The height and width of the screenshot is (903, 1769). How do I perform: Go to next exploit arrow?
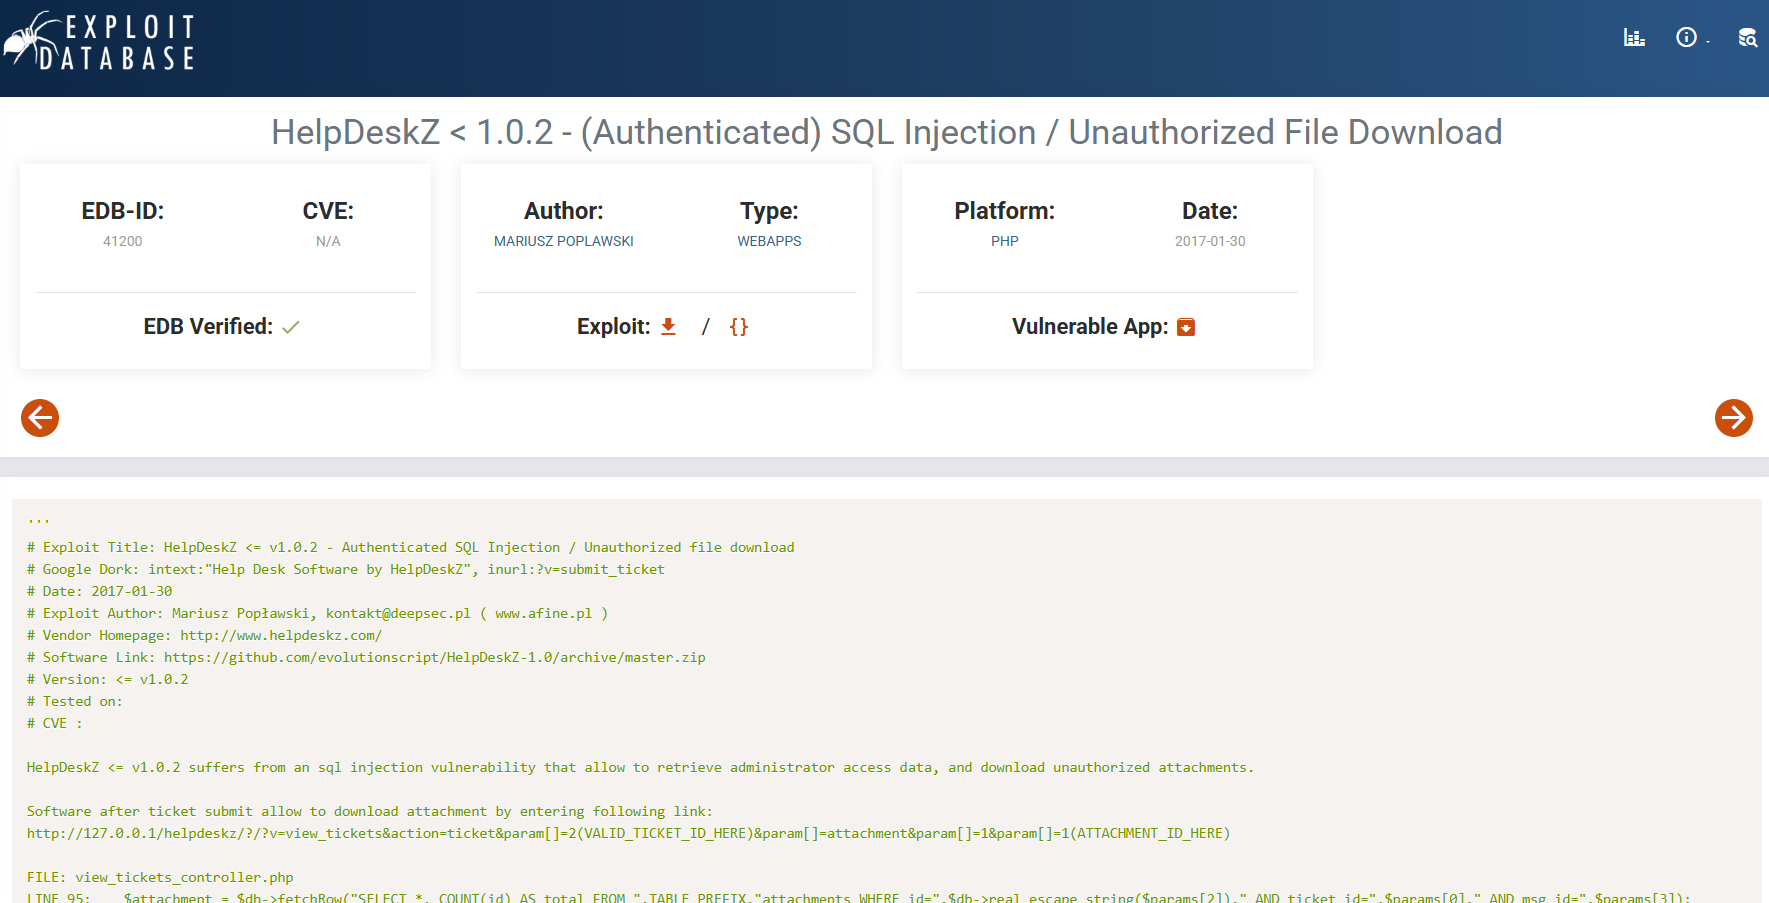coord(1734,418)
